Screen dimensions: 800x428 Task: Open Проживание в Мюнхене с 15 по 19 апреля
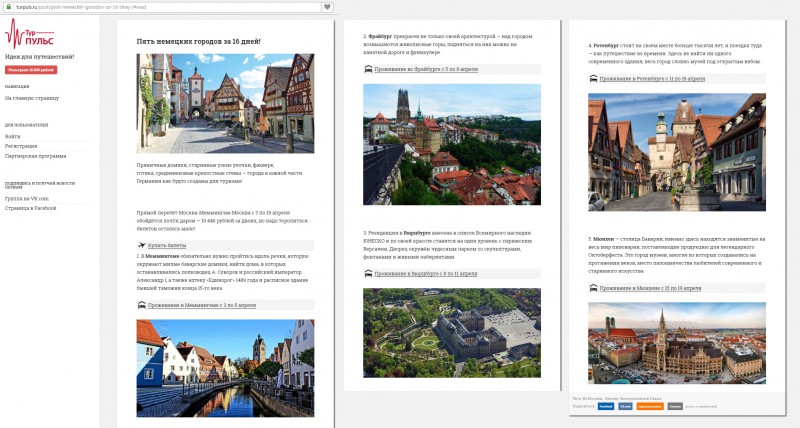coord(650,288)
